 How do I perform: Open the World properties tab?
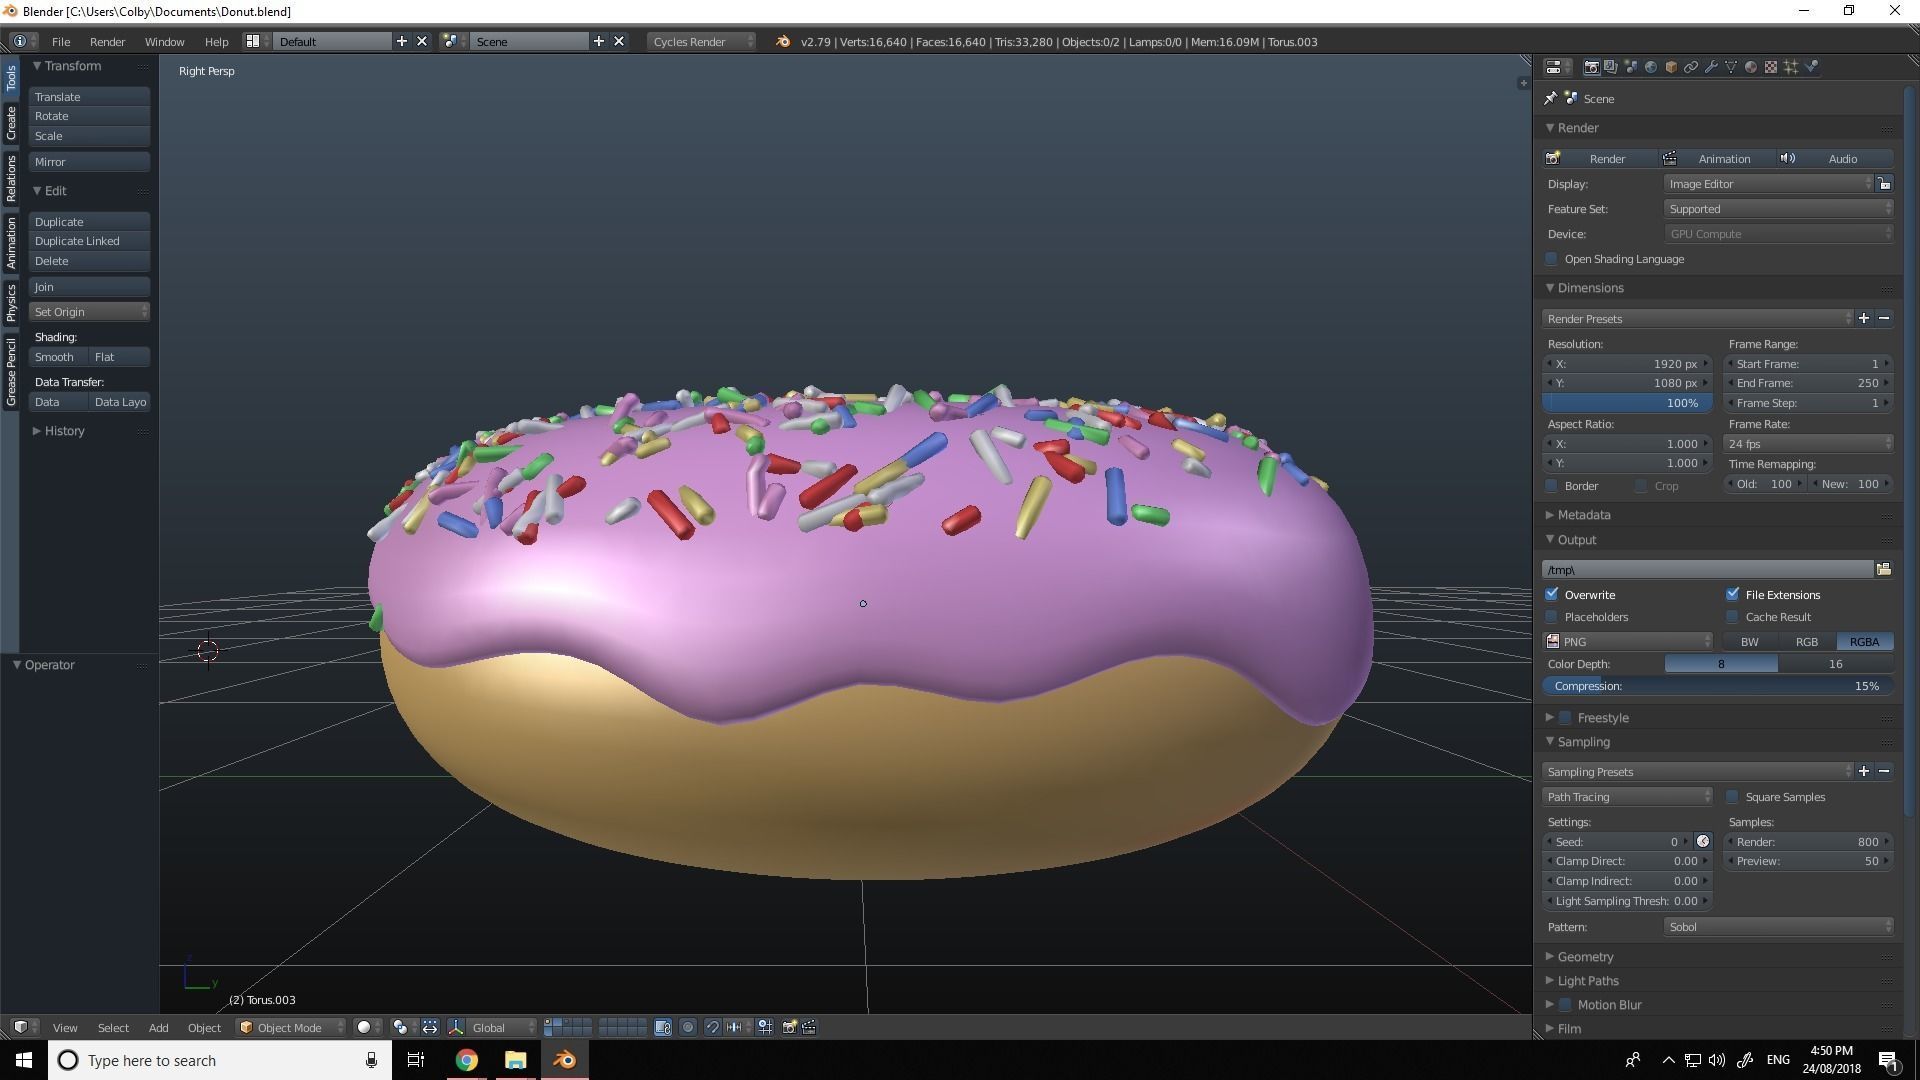pos(1651,67)
